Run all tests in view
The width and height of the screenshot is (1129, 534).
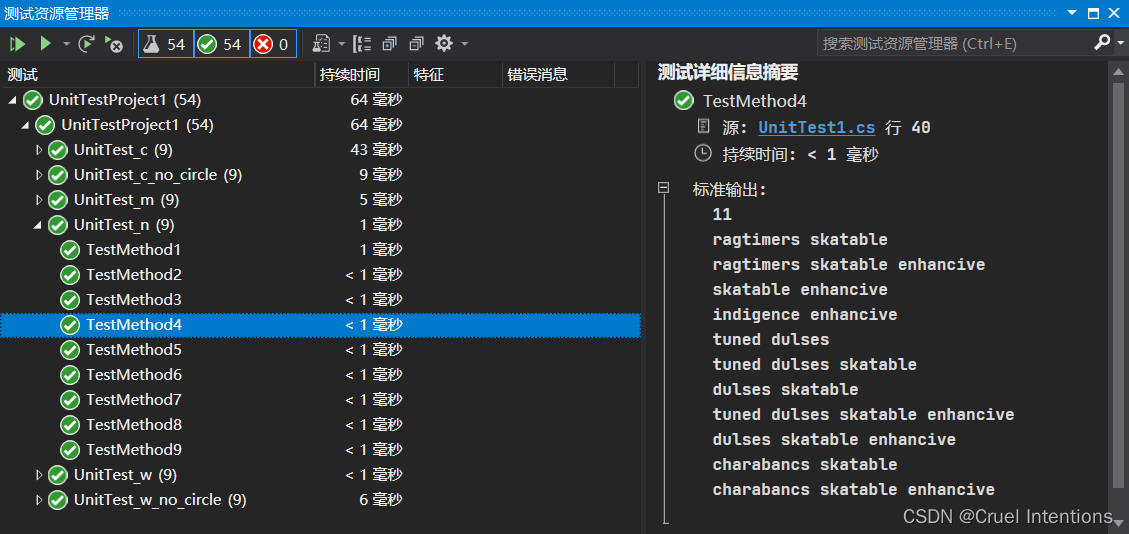click(17, 44)
